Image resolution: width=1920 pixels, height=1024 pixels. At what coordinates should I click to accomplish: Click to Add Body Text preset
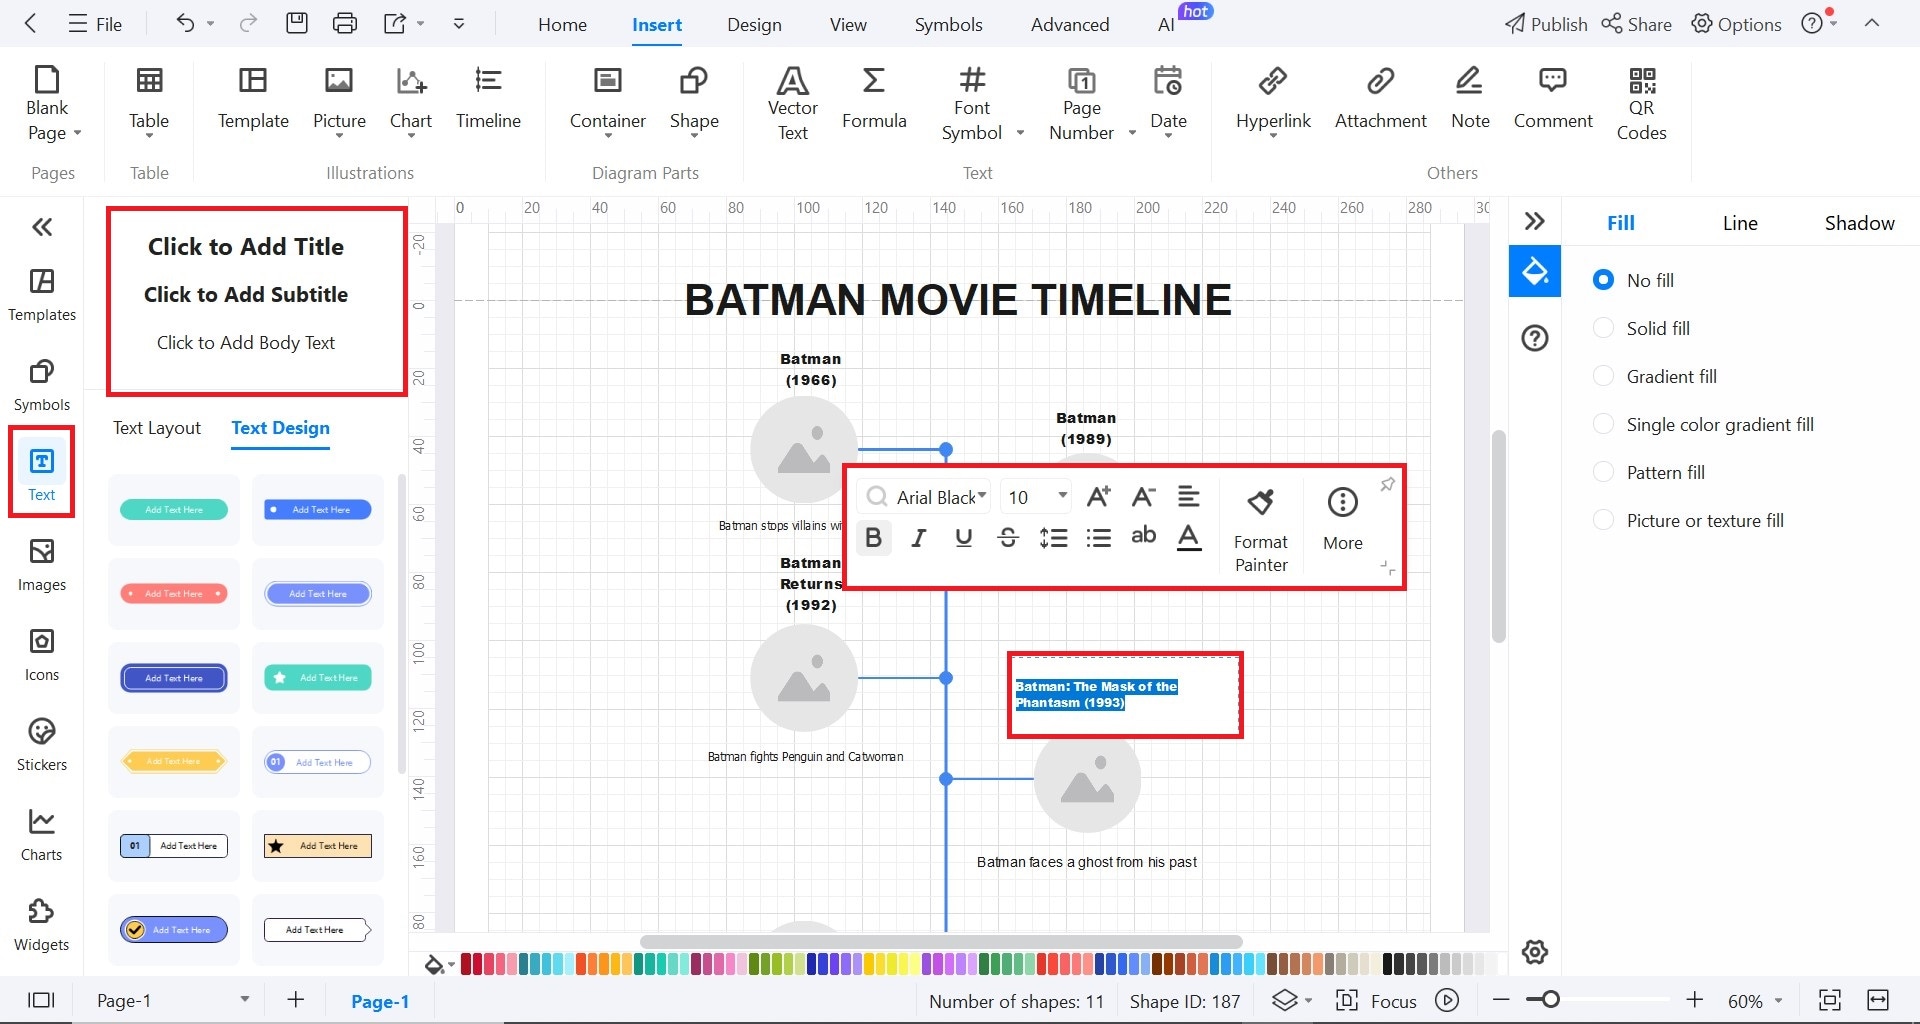tap(246, 342)
